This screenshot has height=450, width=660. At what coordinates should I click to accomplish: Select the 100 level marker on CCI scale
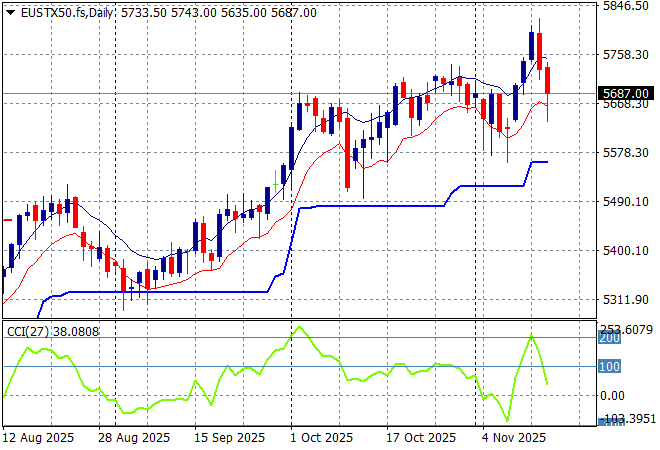610,367
